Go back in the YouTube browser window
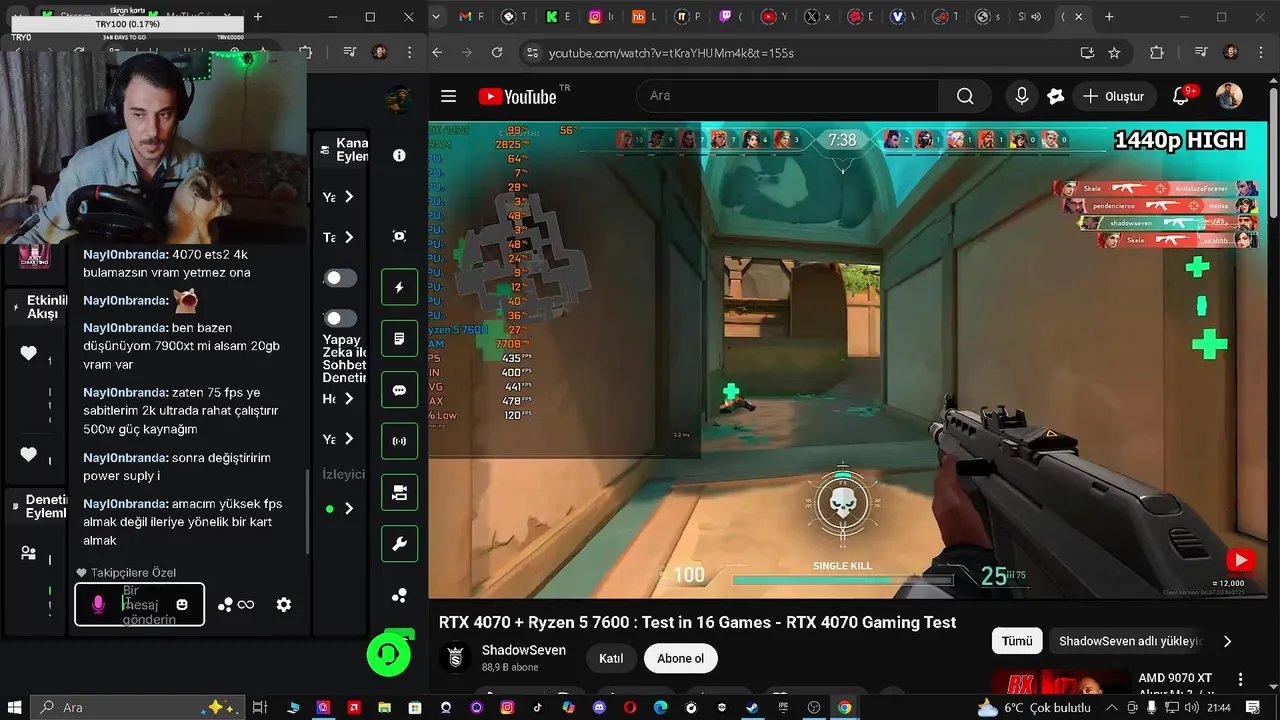1280x720 pixels. pyautogui.click(x=437, y=52)
